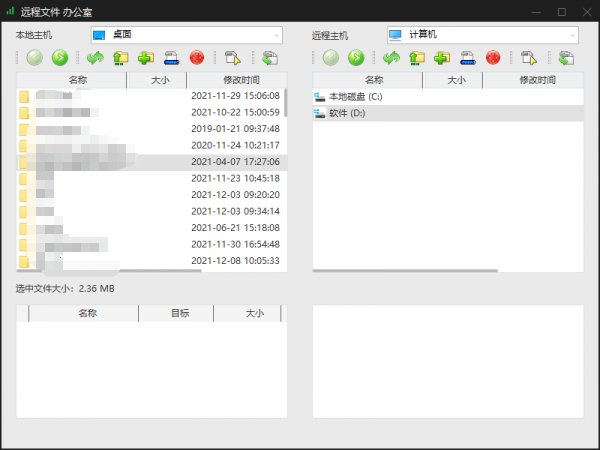Click the 目标 column header in transfer queue
The image size is (600, 450).
point(180,313)
